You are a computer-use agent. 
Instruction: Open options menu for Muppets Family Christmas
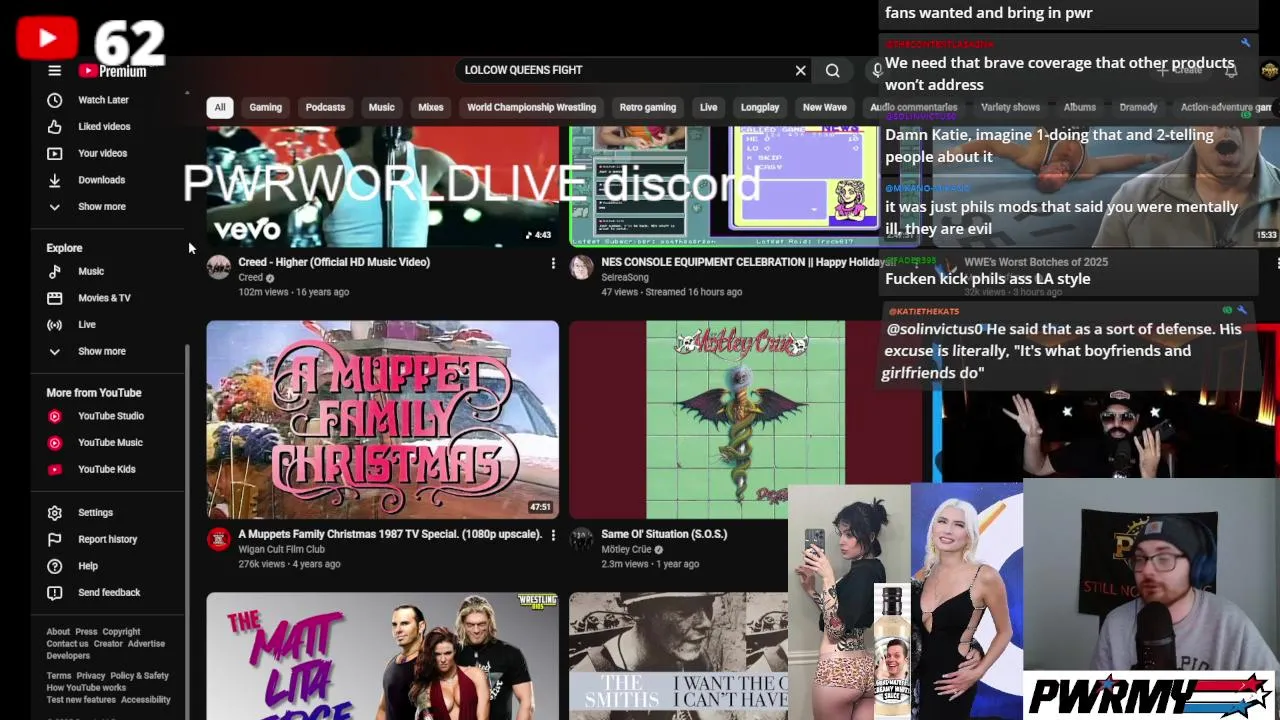(x=553, y=535)
